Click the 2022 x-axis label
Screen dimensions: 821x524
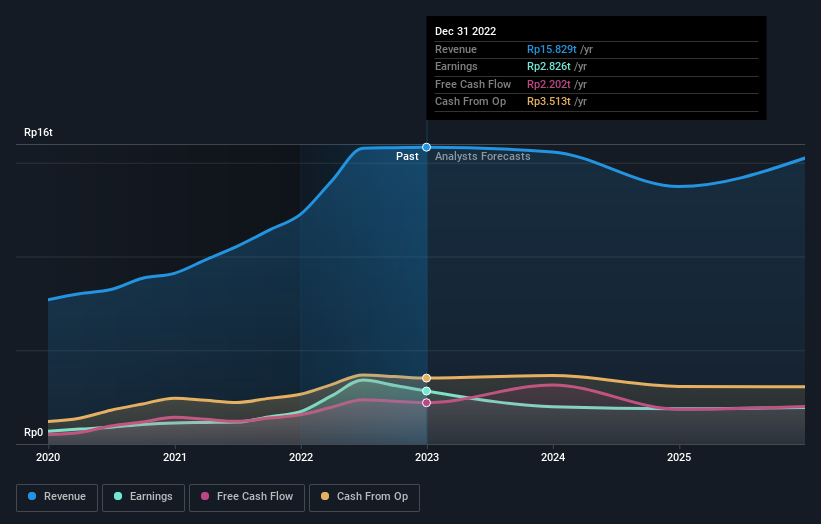click(x=301, y=458)
